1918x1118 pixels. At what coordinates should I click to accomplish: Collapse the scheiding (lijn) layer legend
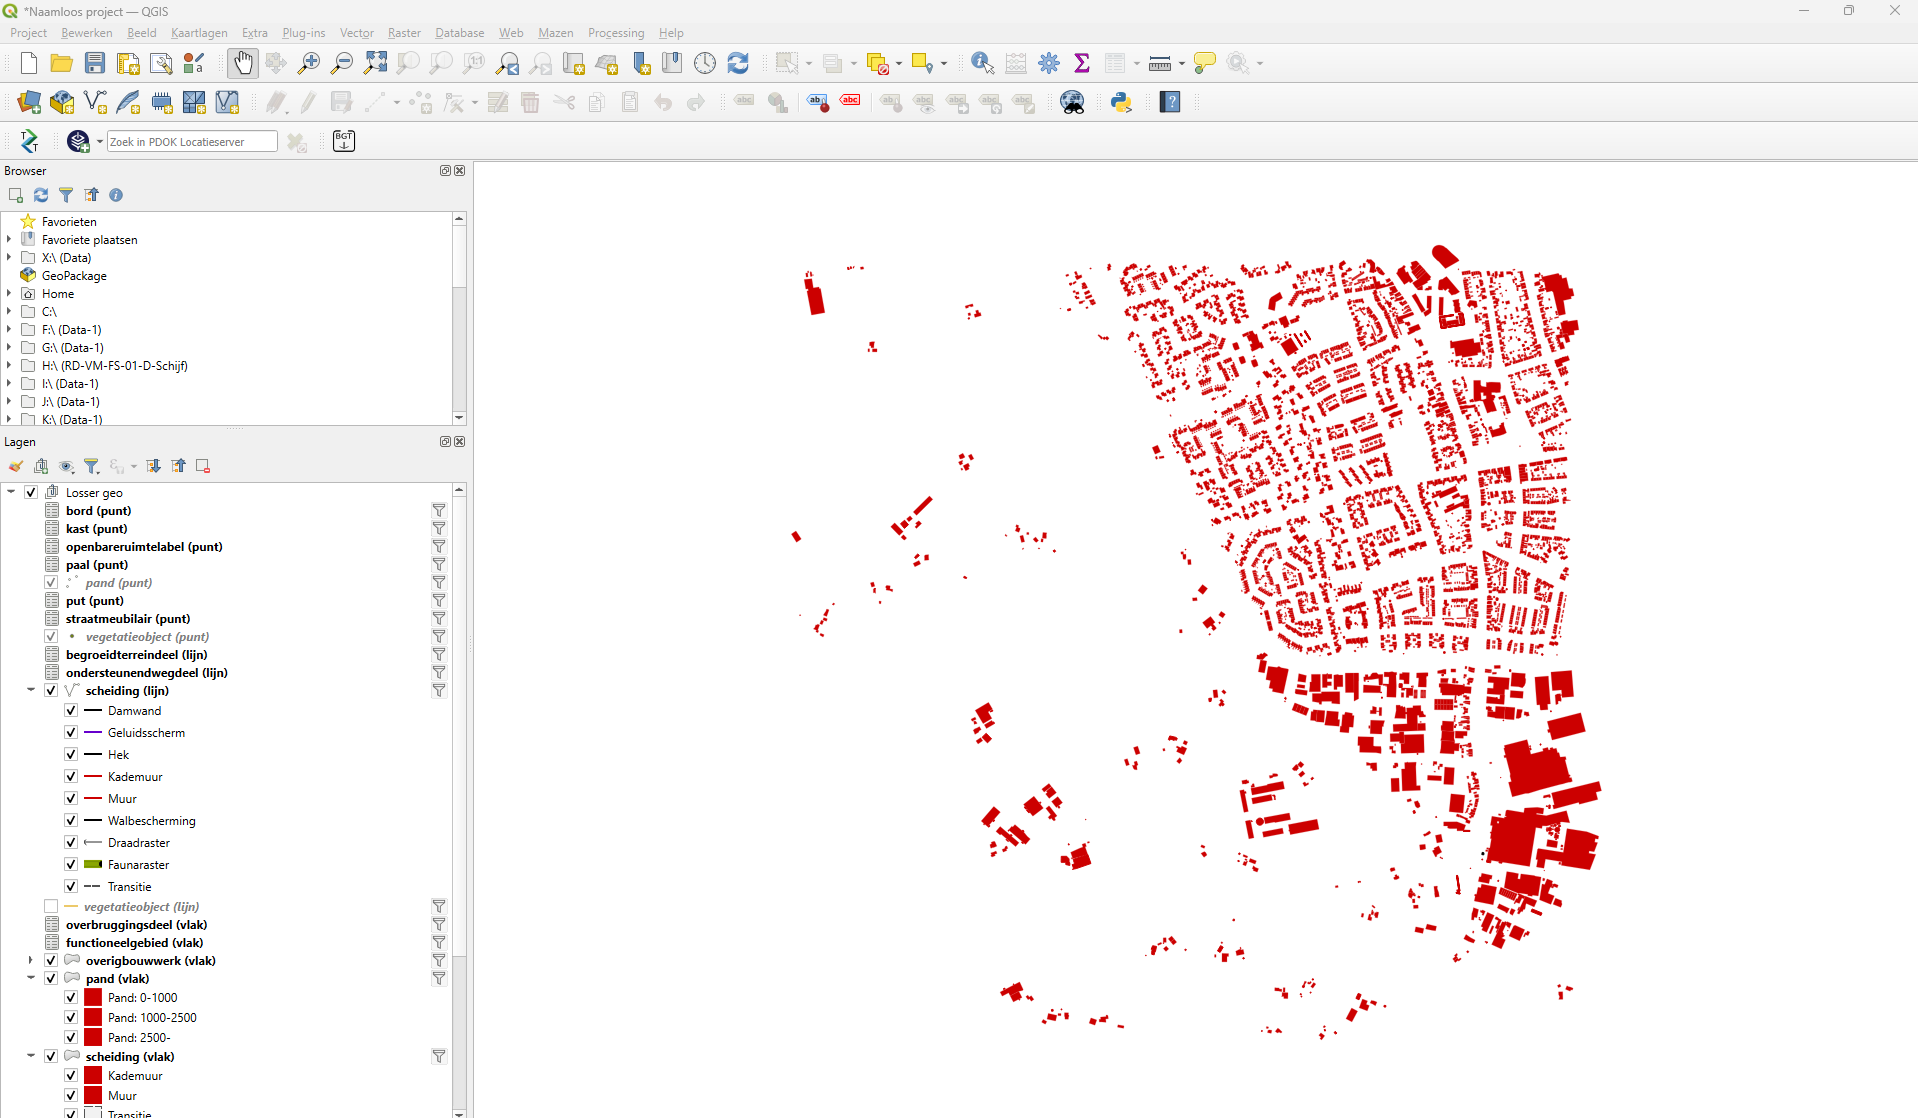[x=31, y=690]
